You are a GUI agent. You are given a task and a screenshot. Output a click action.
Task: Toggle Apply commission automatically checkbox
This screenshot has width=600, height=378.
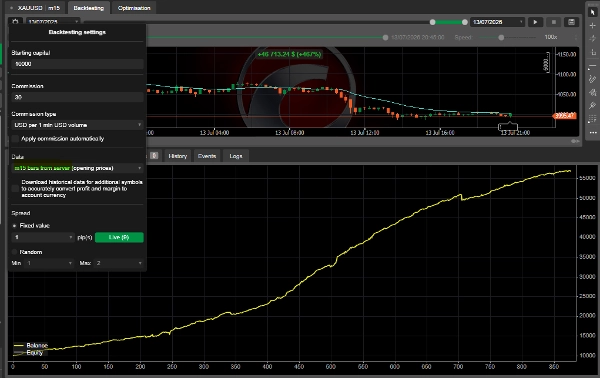pos(15,138)
